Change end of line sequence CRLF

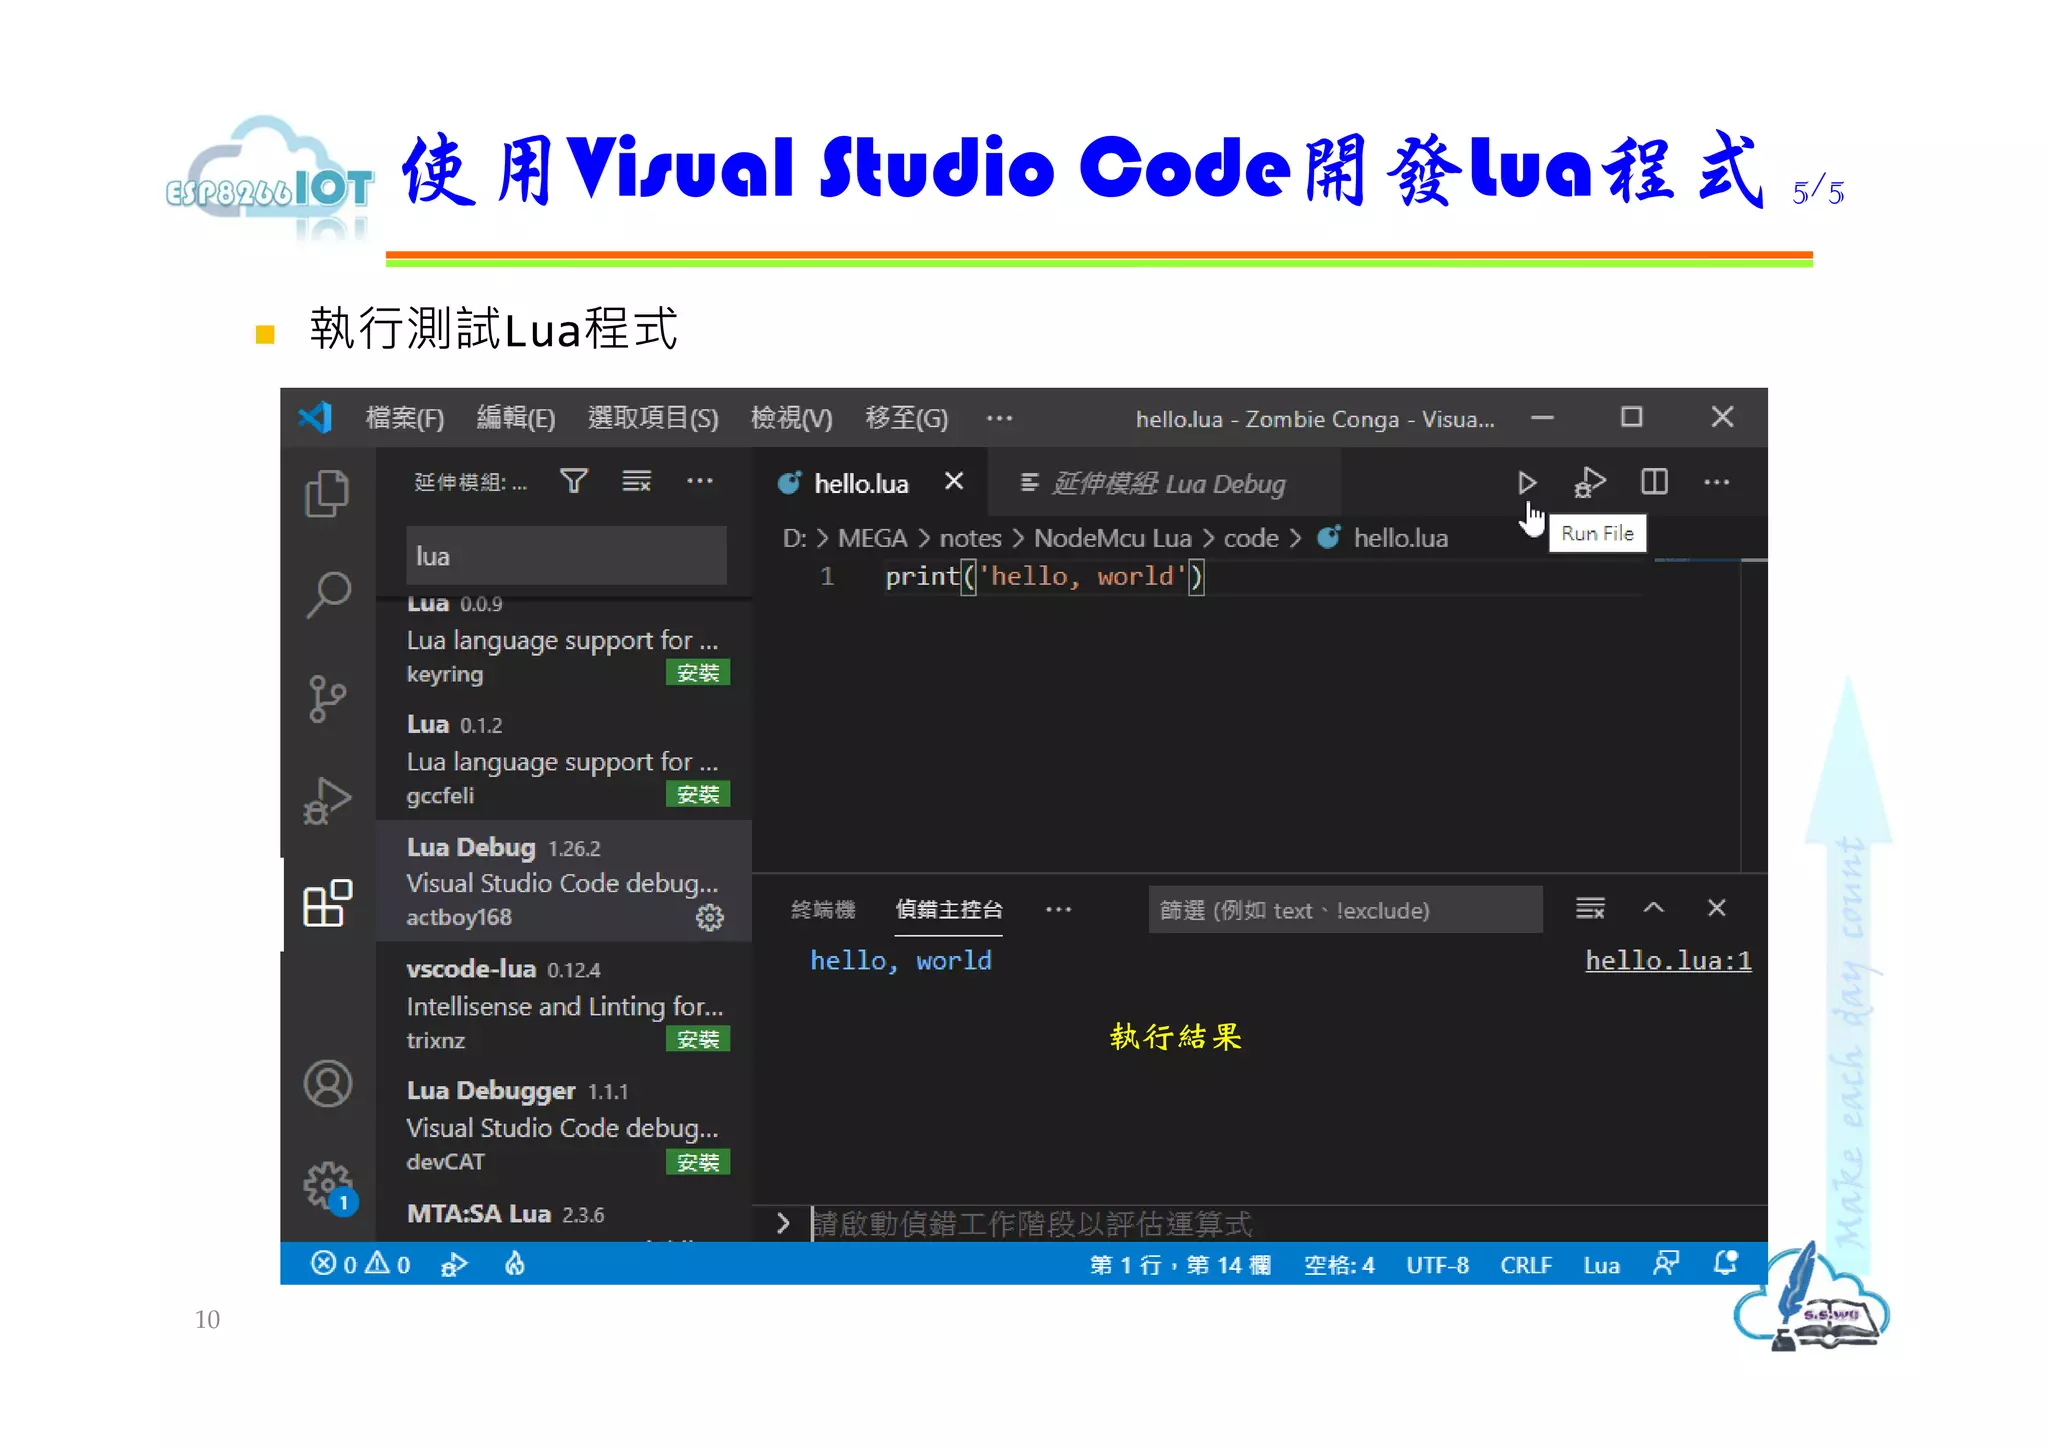1526,1265
